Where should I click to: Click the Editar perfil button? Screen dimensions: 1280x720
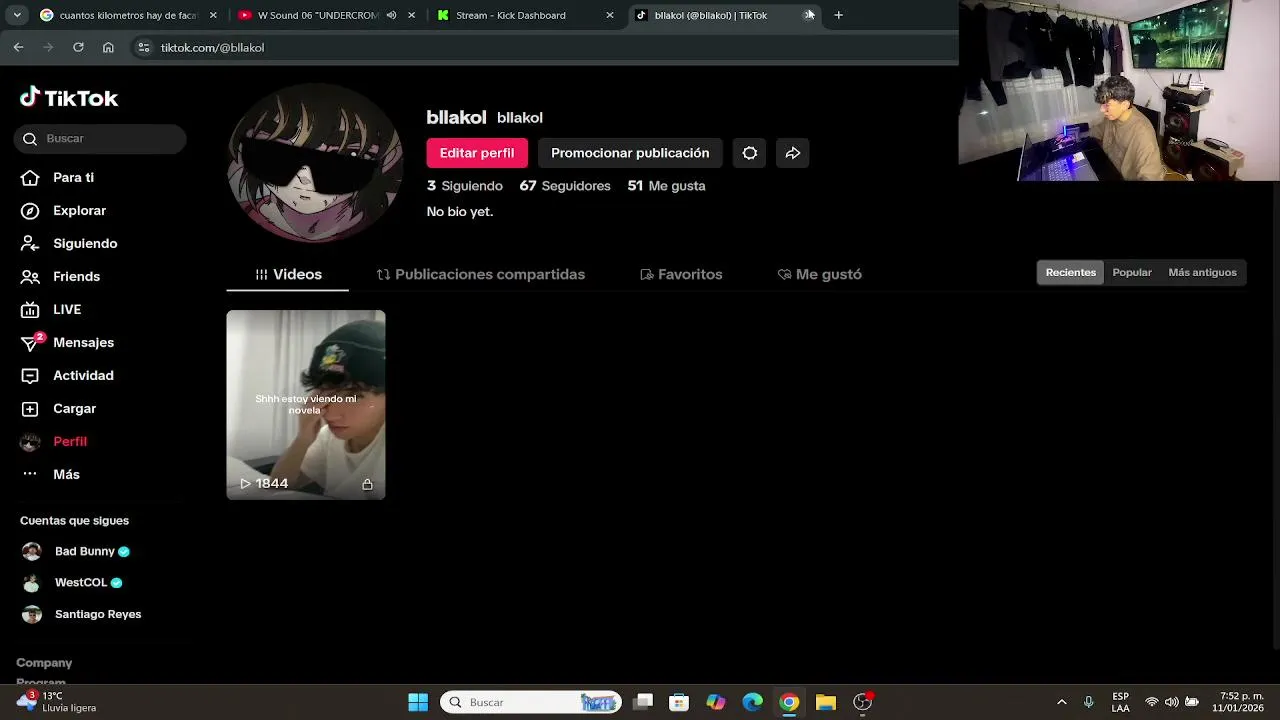tap(477, 153)
